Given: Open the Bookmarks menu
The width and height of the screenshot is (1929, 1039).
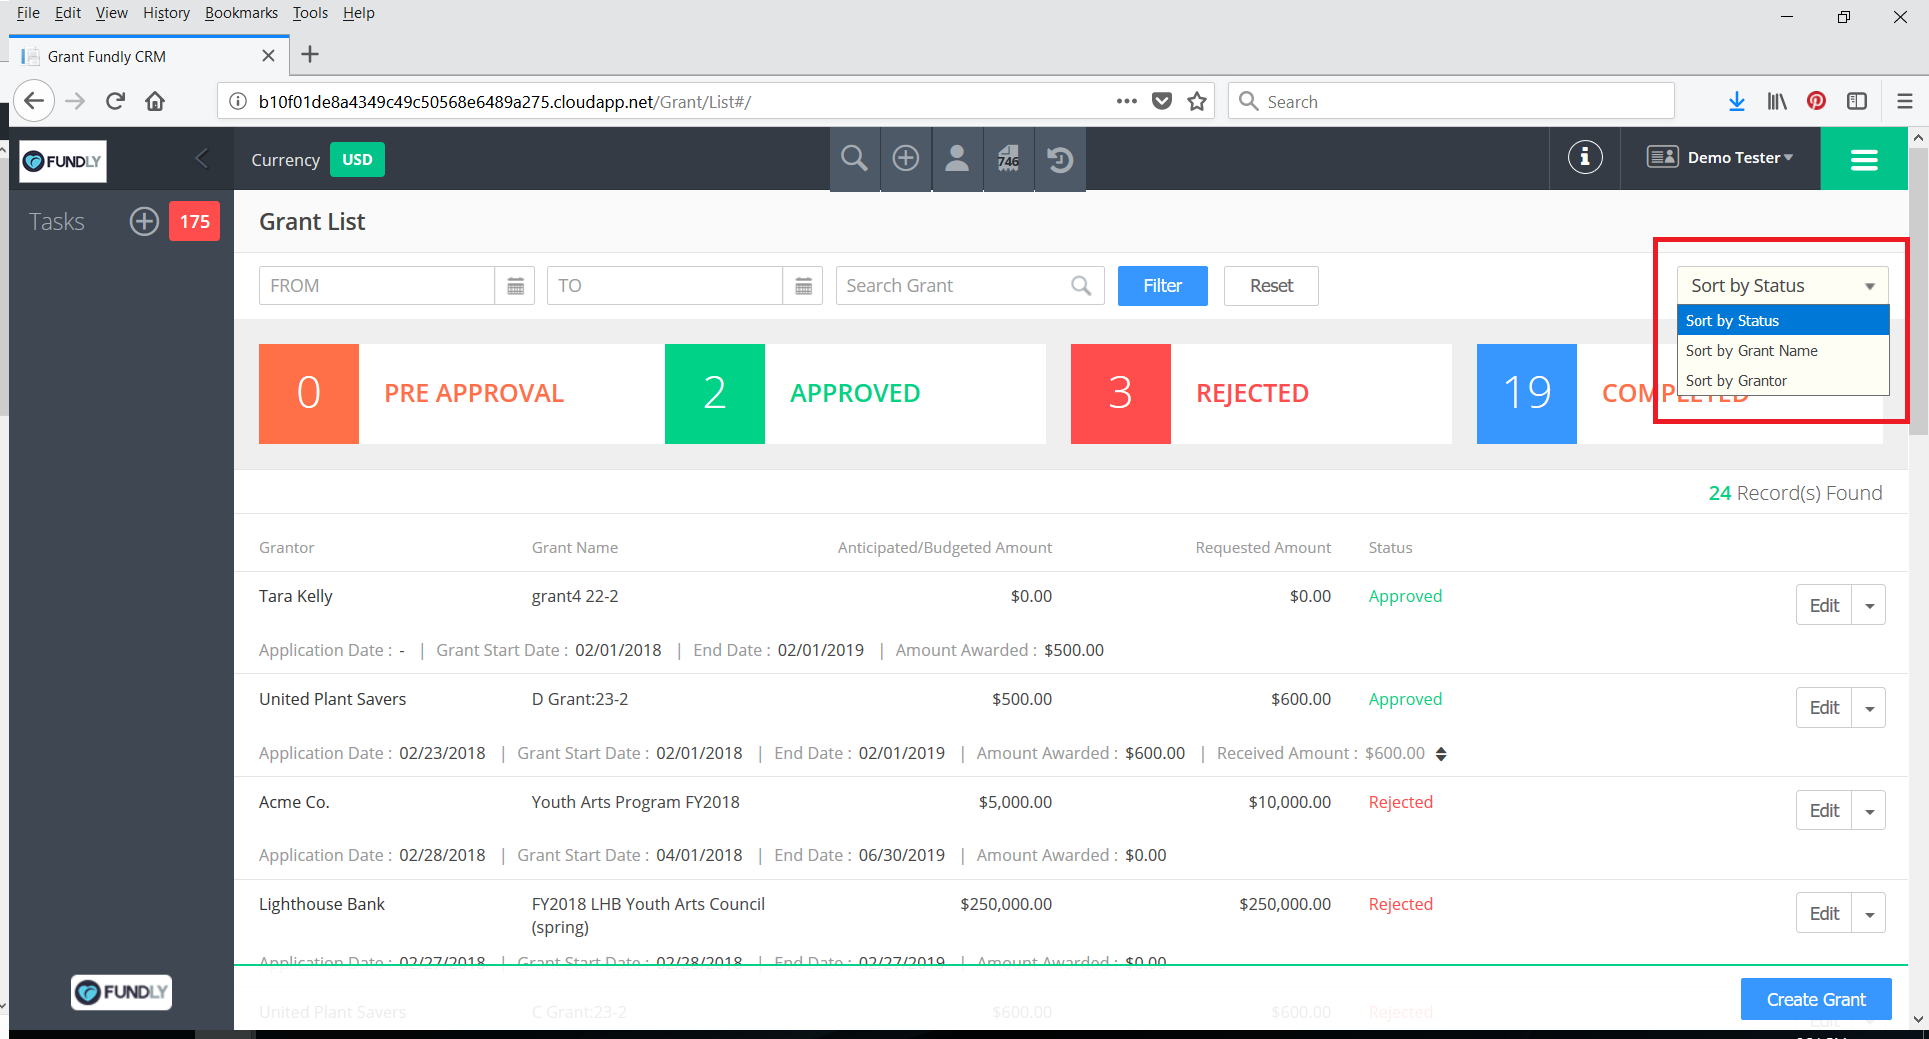Looking at the screenshot, I should pyautogui.click(x=241, y=13).
